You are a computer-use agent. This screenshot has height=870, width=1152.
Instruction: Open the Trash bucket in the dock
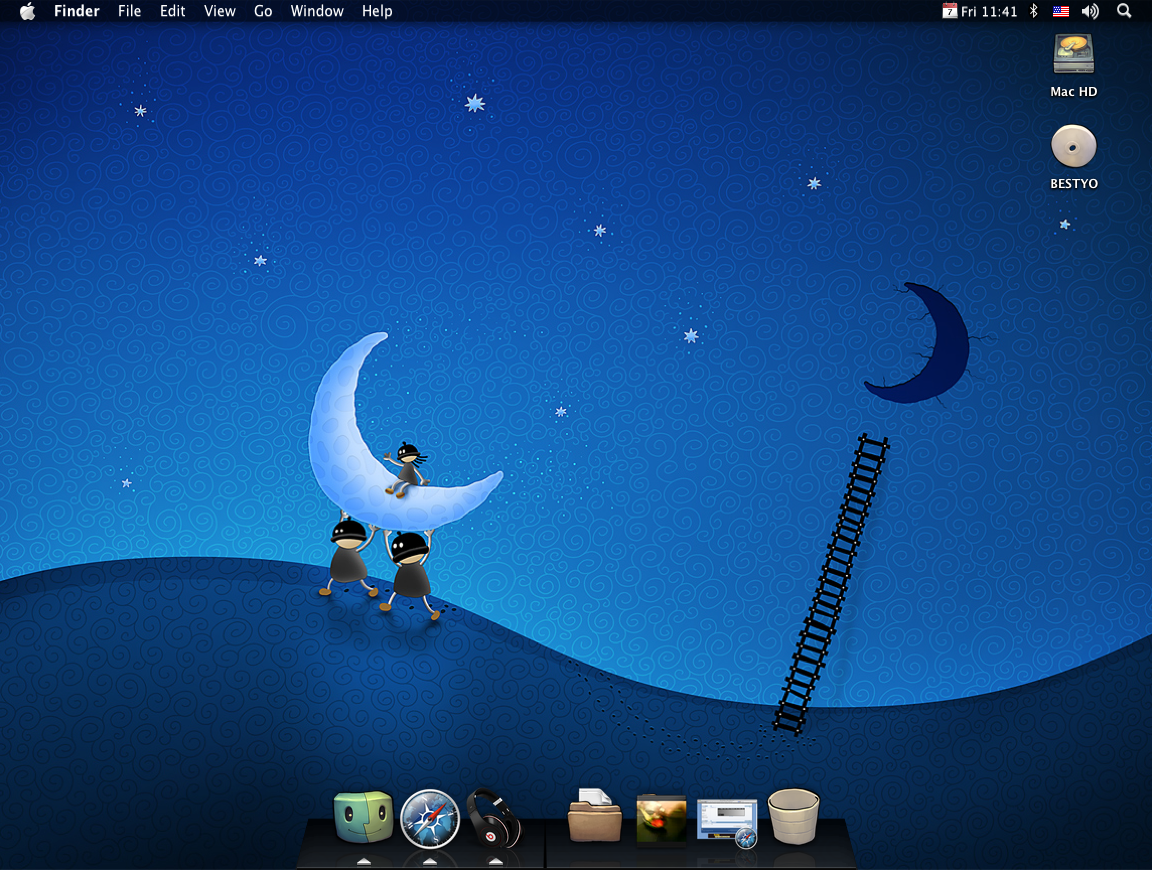click(794, 817)
